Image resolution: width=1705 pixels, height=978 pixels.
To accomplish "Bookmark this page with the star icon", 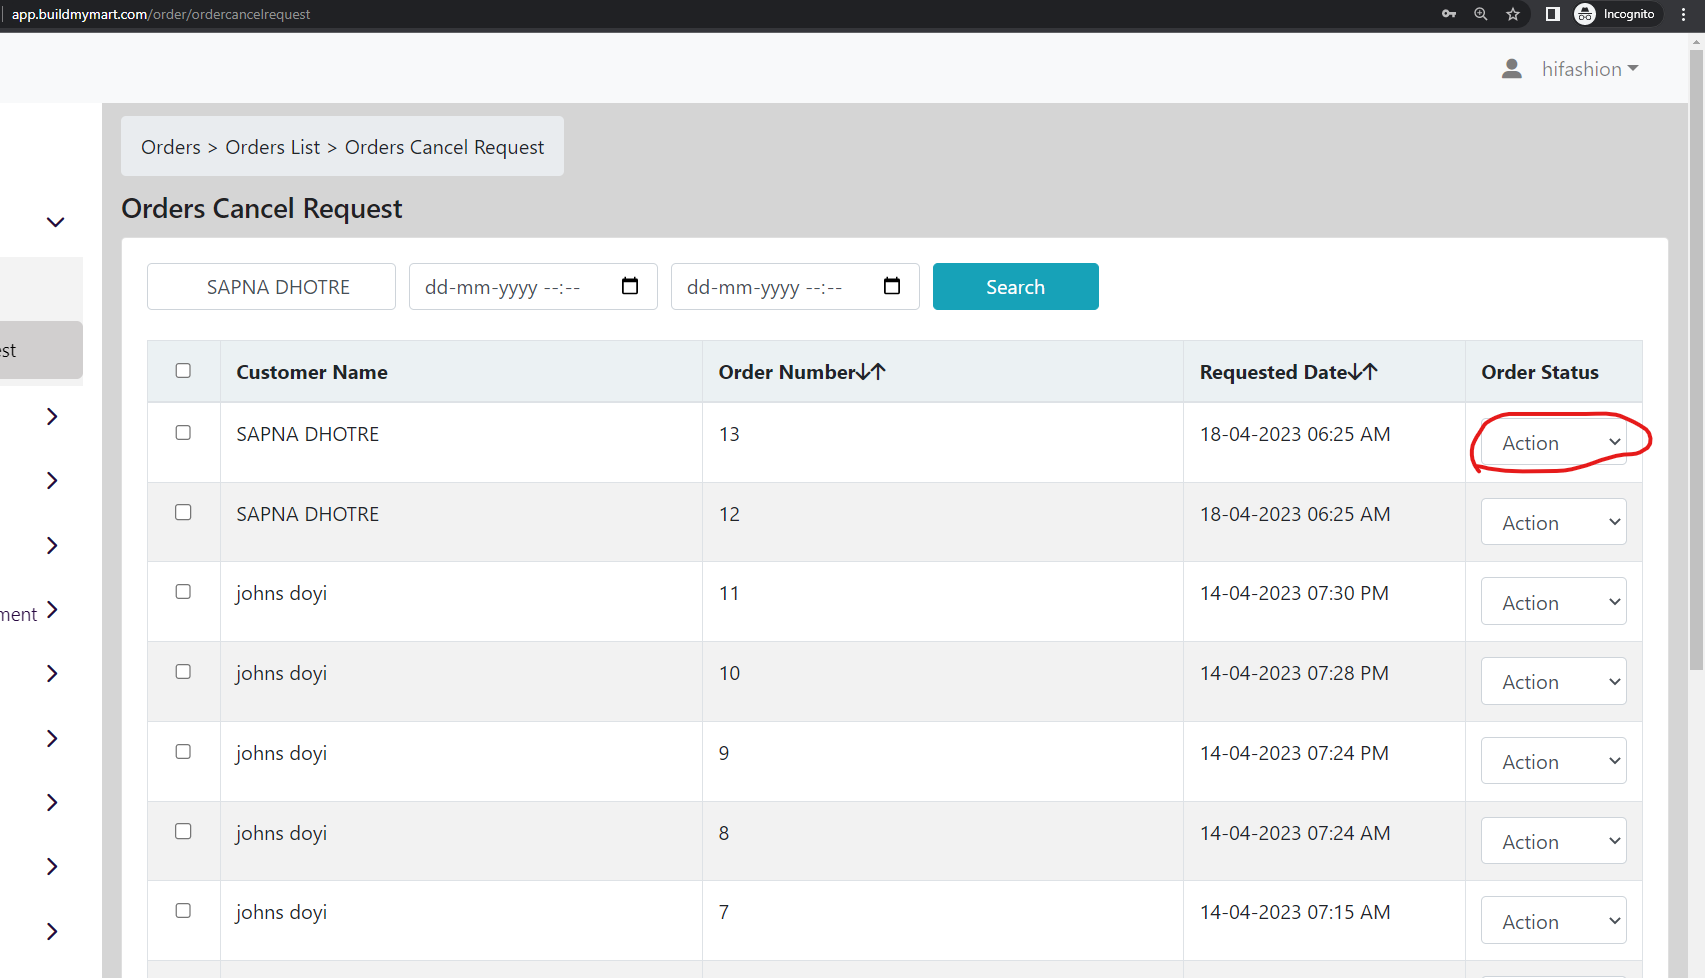I will [x=1513, y=14].
